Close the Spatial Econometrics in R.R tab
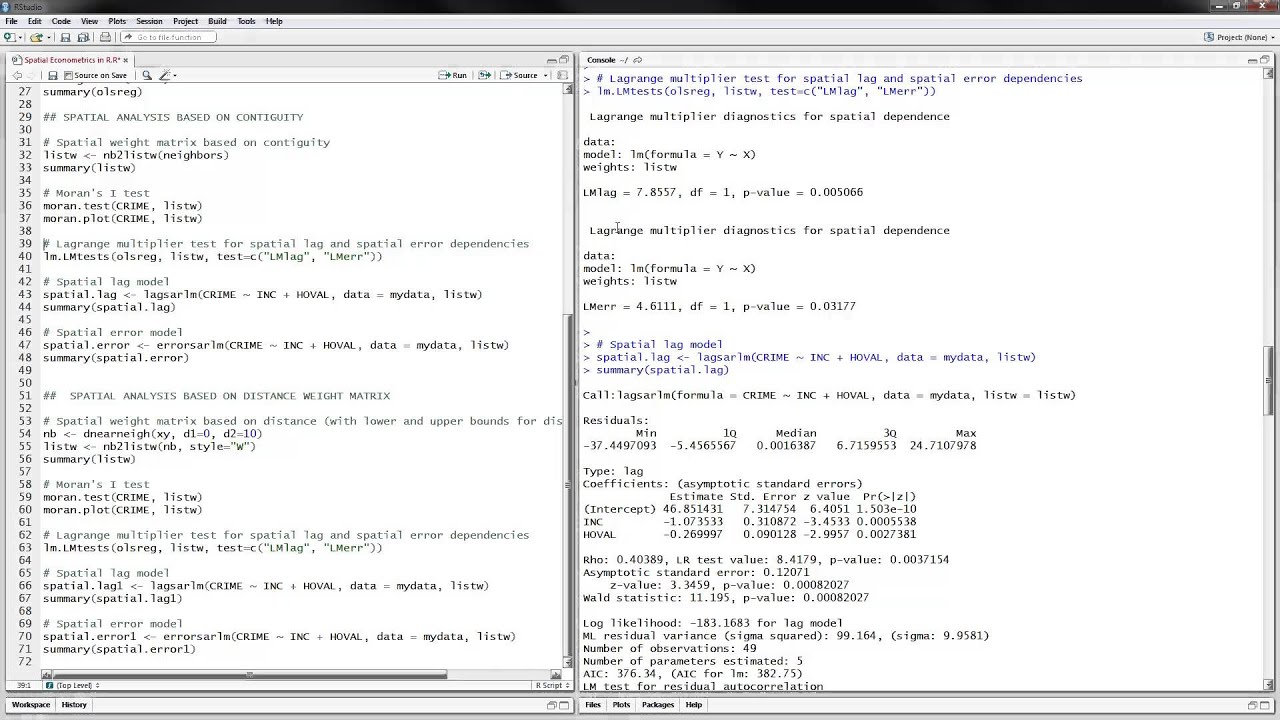This screenshot has width=1280, height=720. point(127,60)
